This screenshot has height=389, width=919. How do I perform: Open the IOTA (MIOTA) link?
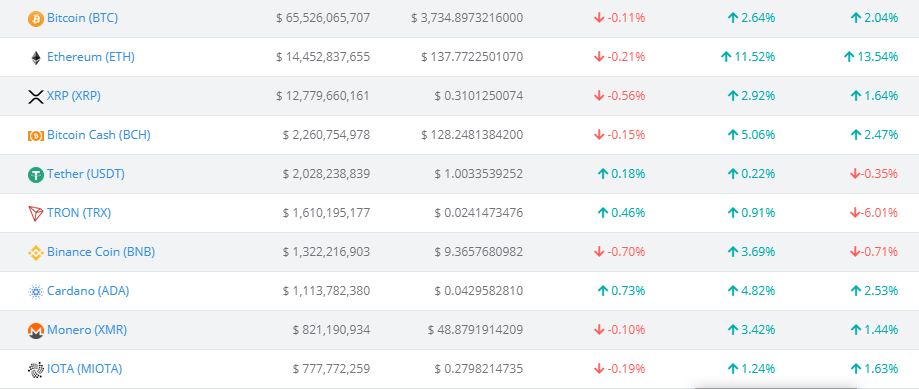pyautogui.click(x=85, y=369)
